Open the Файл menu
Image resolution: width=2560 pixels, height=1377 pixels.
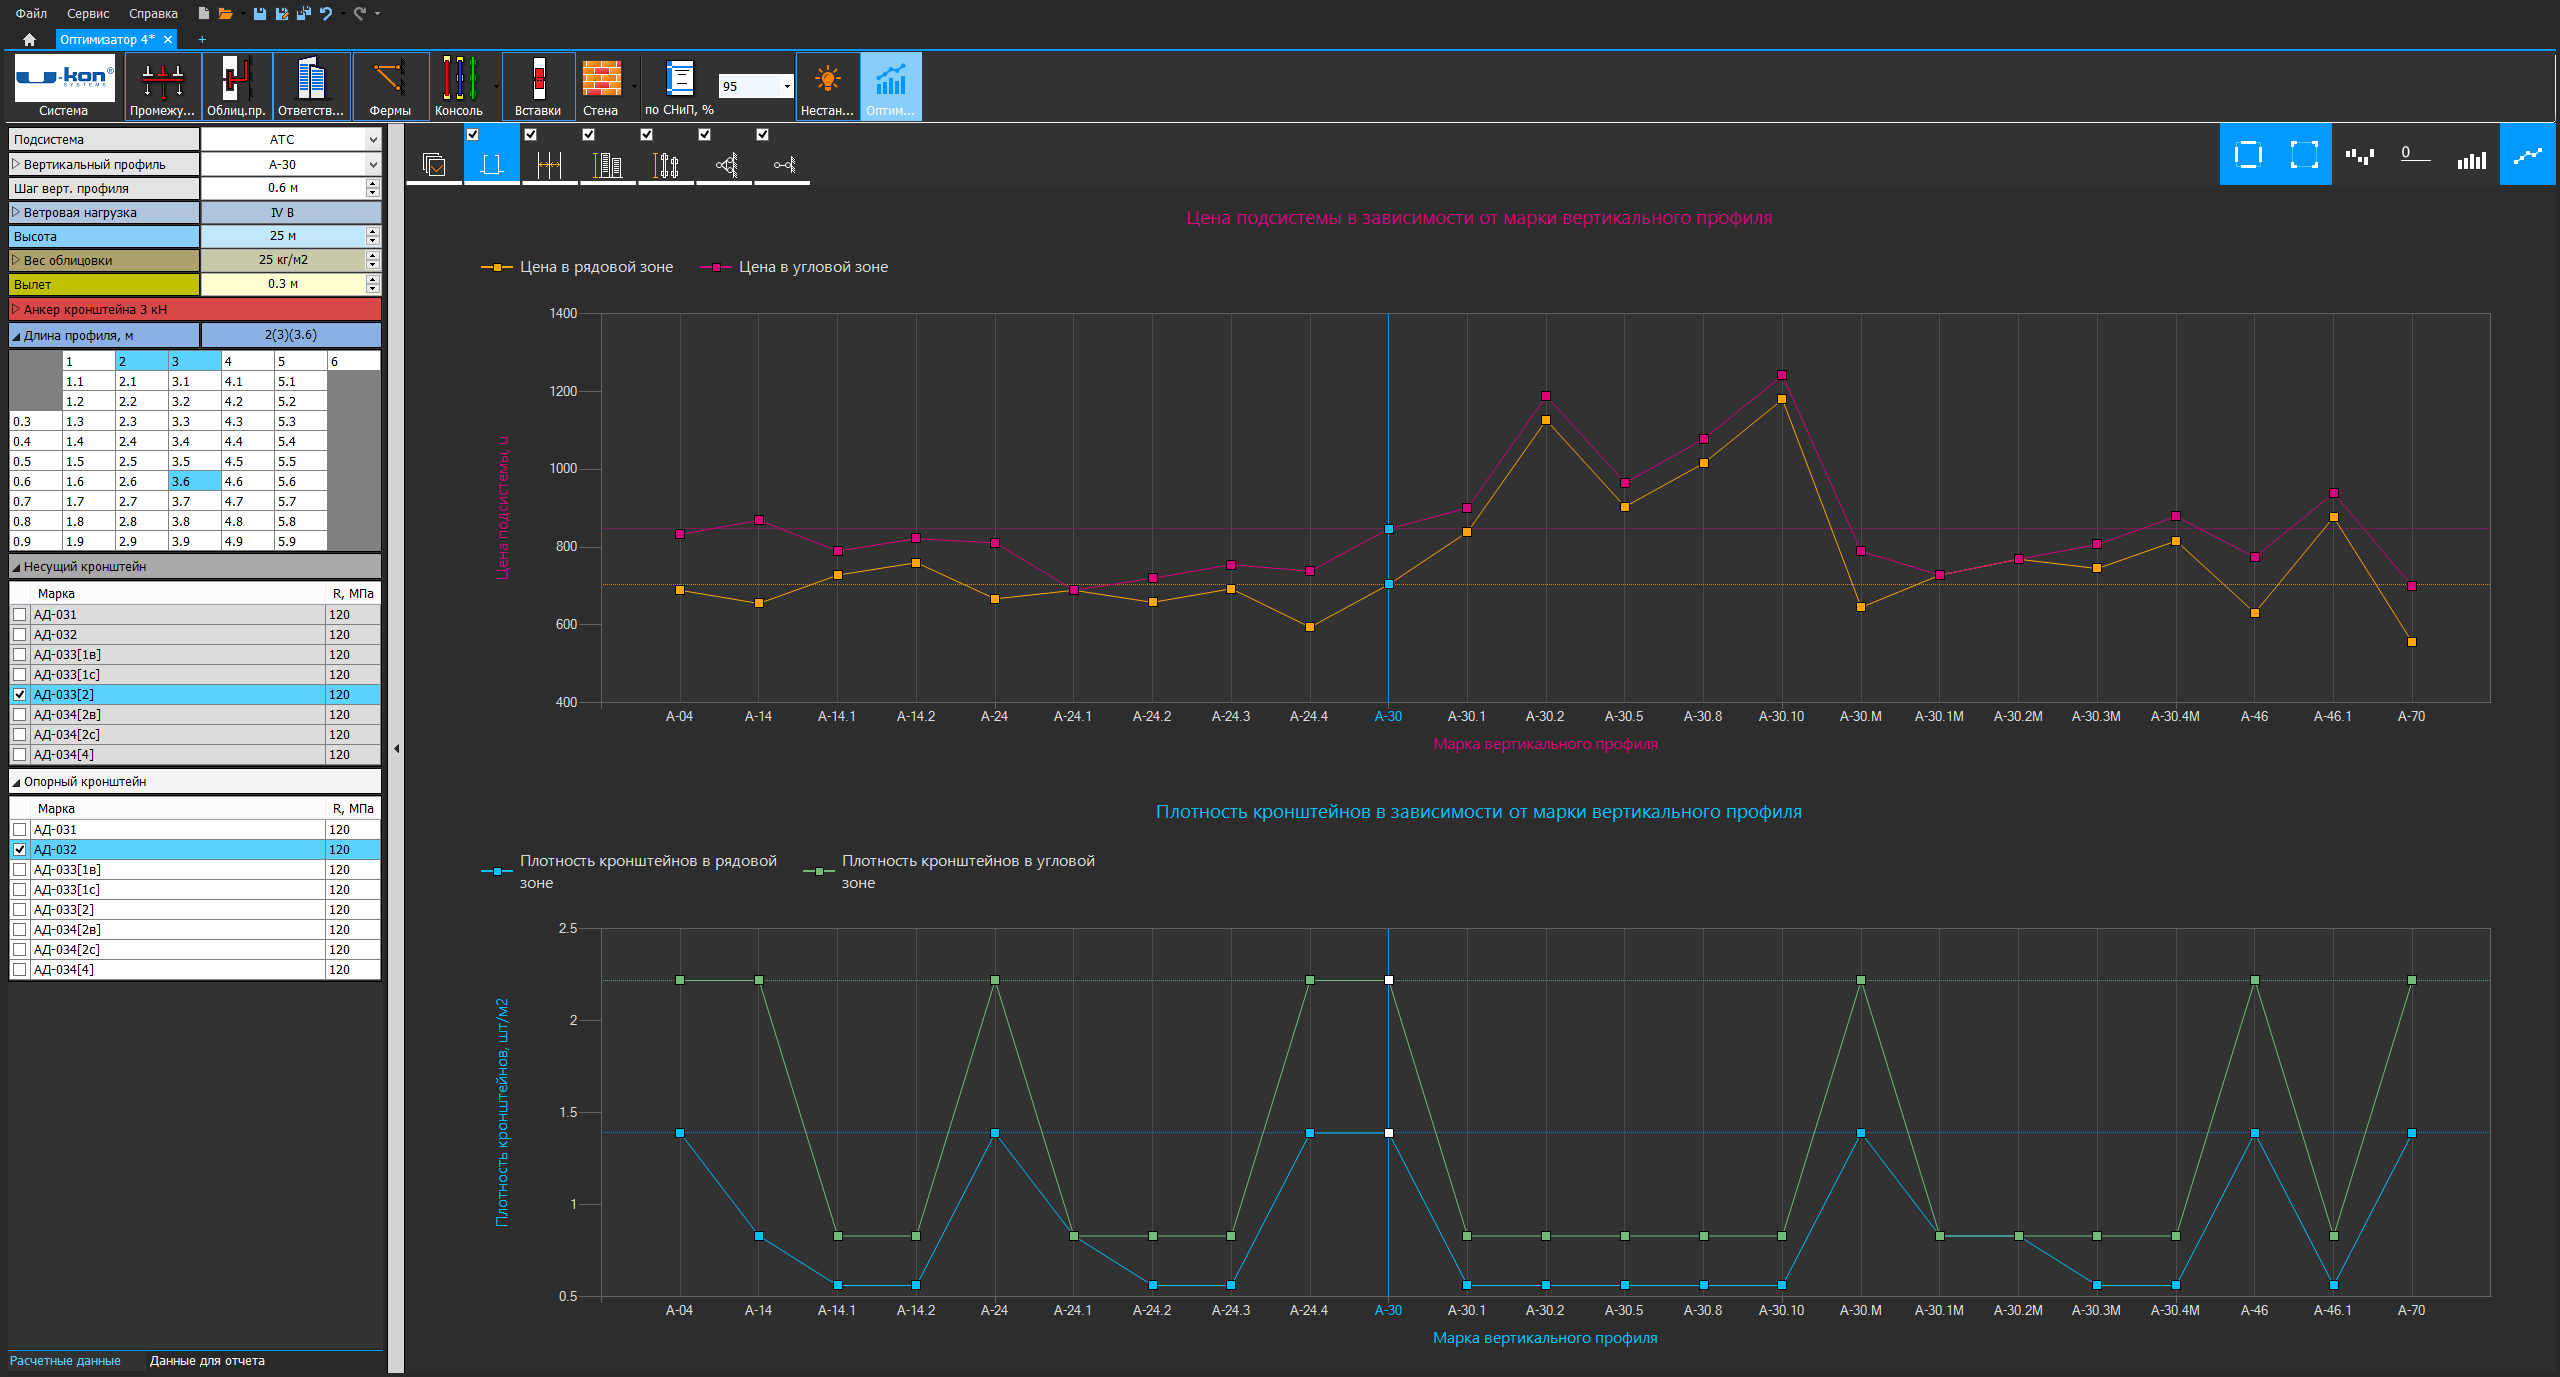31,13
